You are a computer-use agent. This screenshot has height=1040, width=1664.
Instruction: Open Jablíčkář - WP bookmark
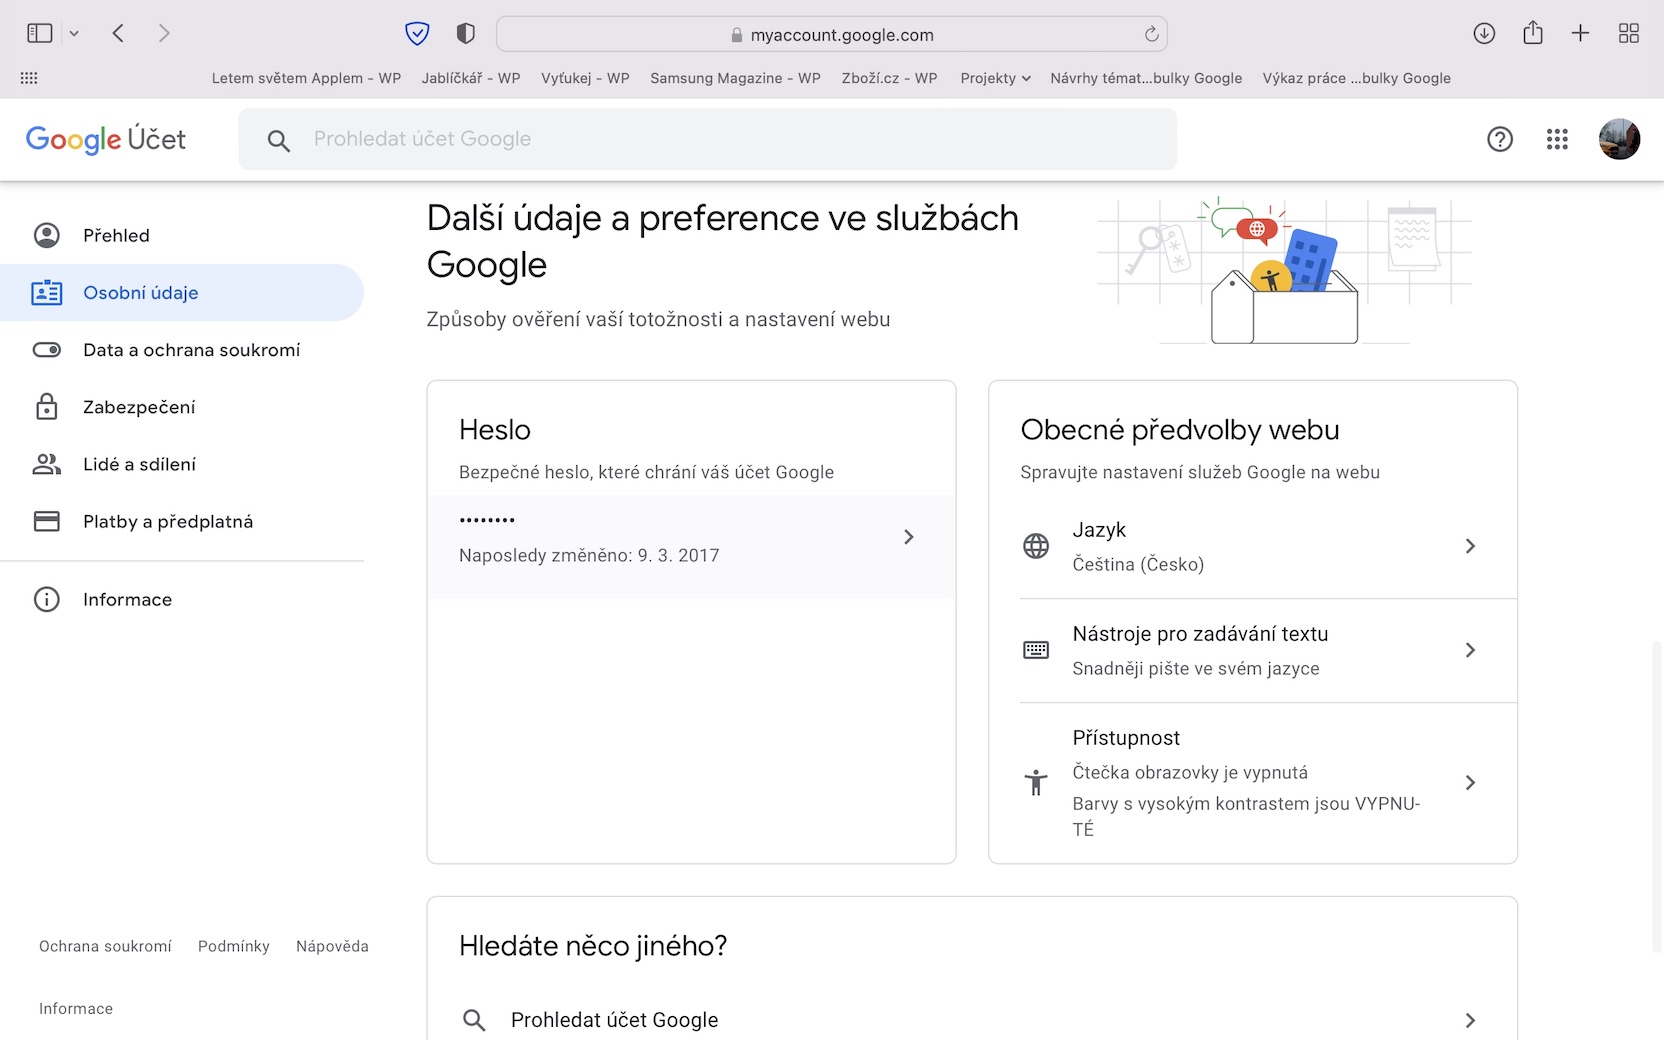pyautogui.click(x=471, y=78)
